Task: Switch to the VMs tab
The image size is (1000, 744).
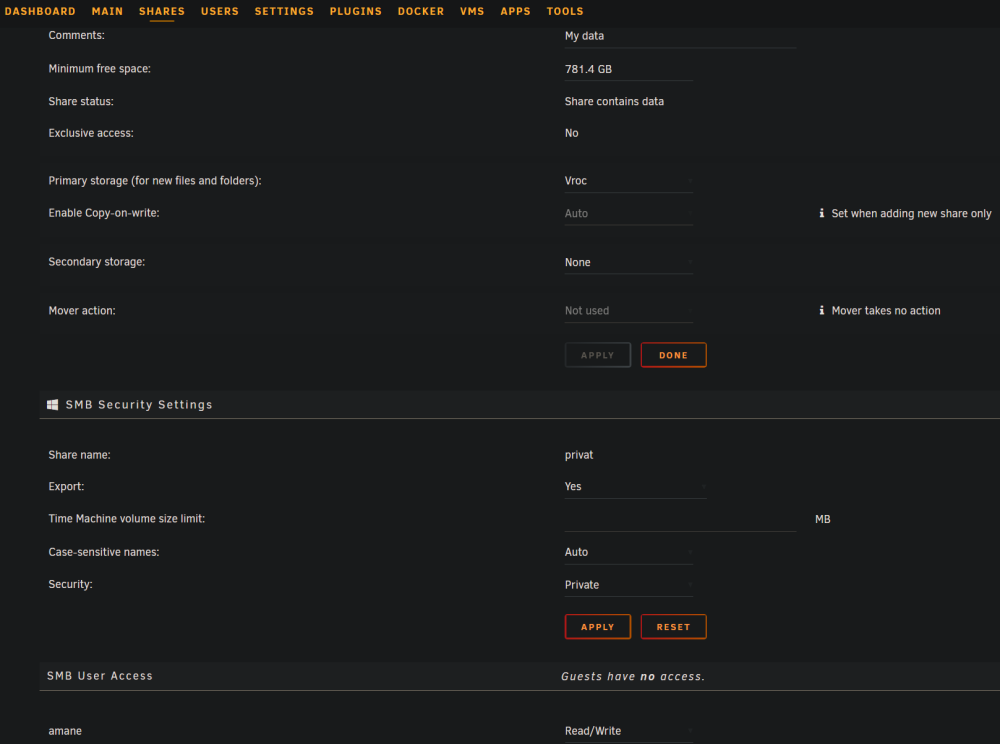Action: (472, 11)
